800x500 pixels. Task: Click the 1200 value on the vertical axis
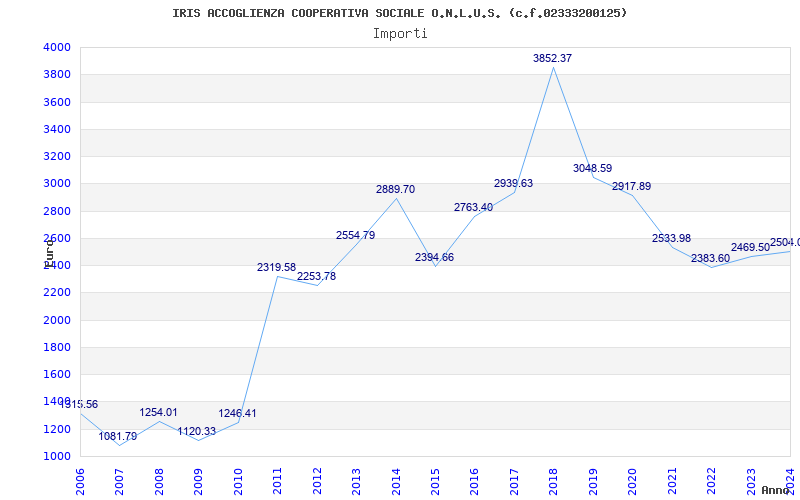click(57, 429)
